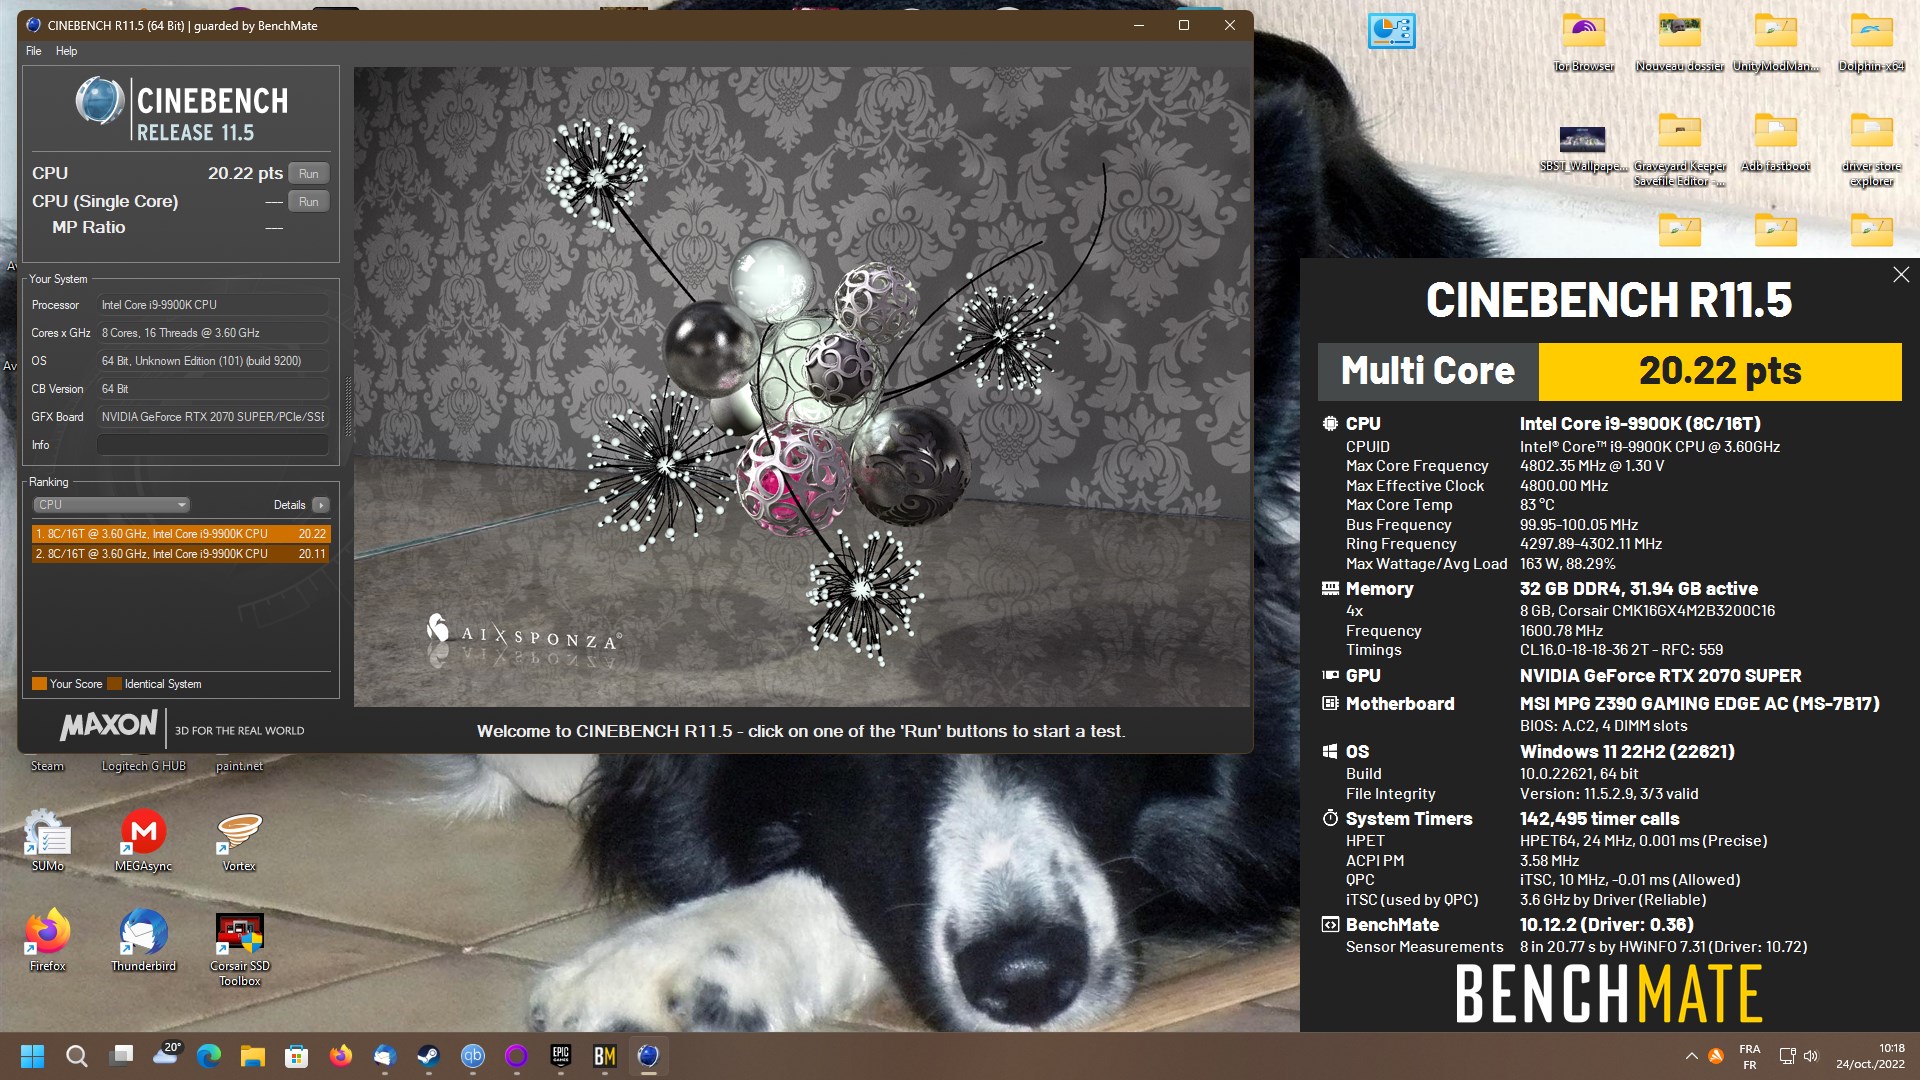The width and height of the screenshot is (1920, 1080).
Task: Click the MAXON logo
Action: tap(109, 725)
